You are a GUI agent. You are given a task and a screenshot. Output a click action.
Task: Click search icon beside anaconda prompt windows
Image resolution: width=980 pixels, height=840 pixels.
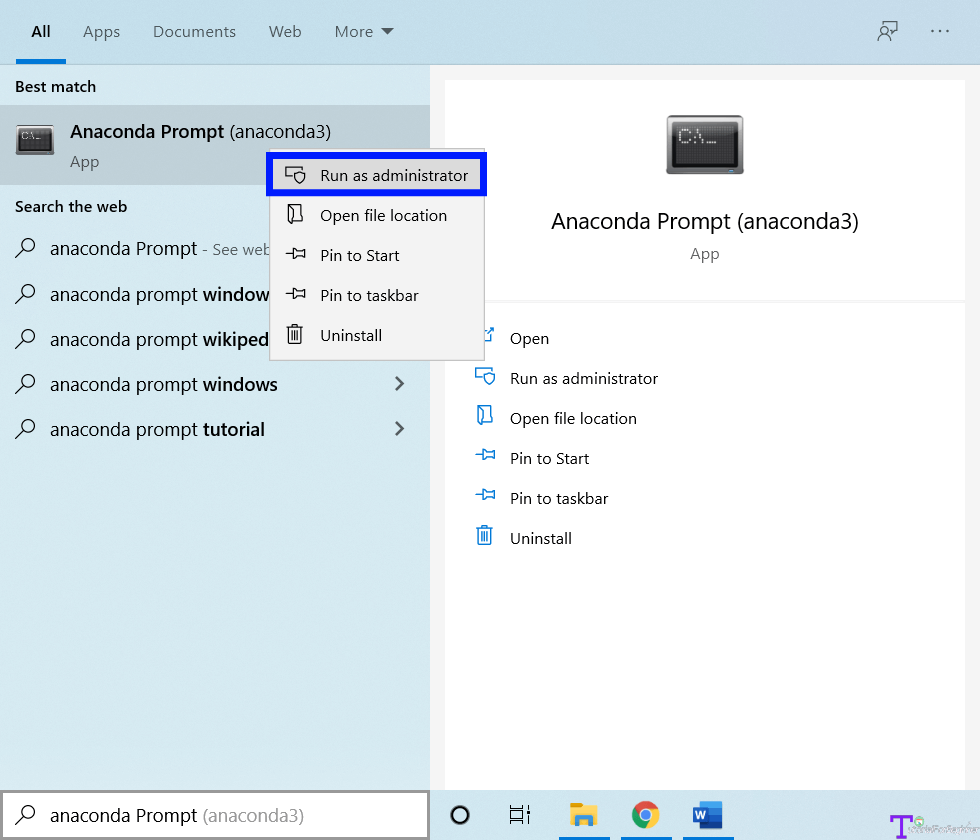click(25, 384)
